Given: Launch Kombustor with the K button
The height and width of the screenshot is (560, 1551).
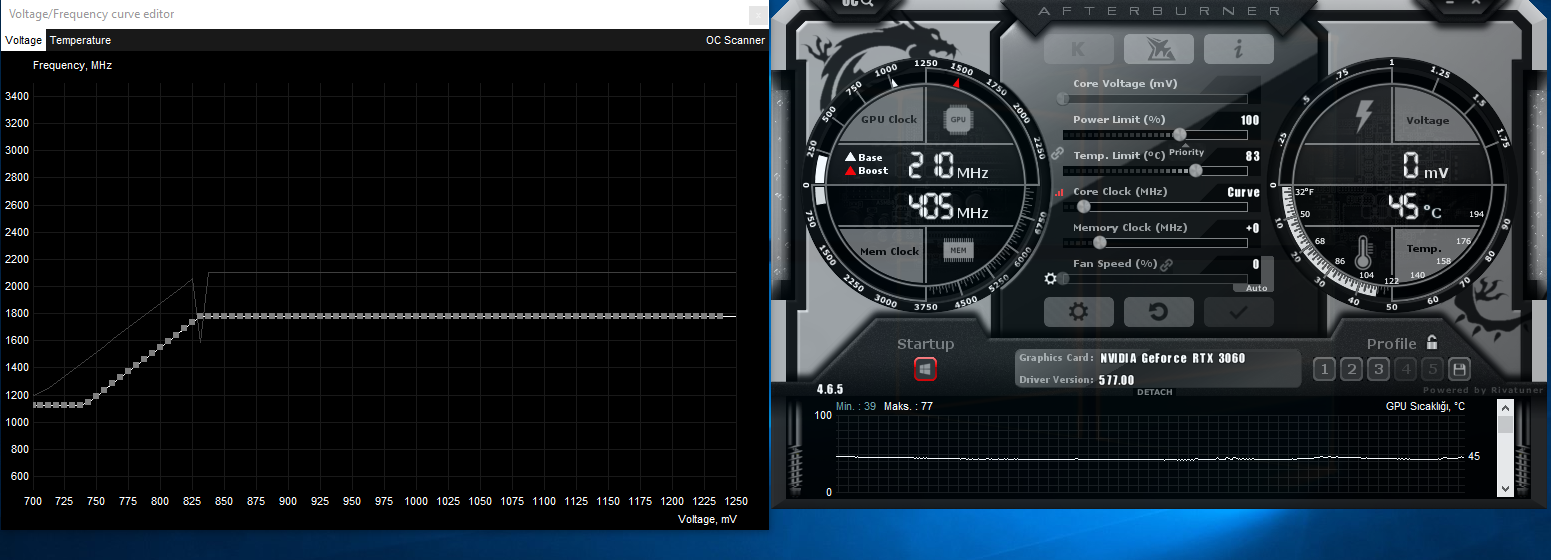Looking at the screenshot, I should pos(1078,49).
